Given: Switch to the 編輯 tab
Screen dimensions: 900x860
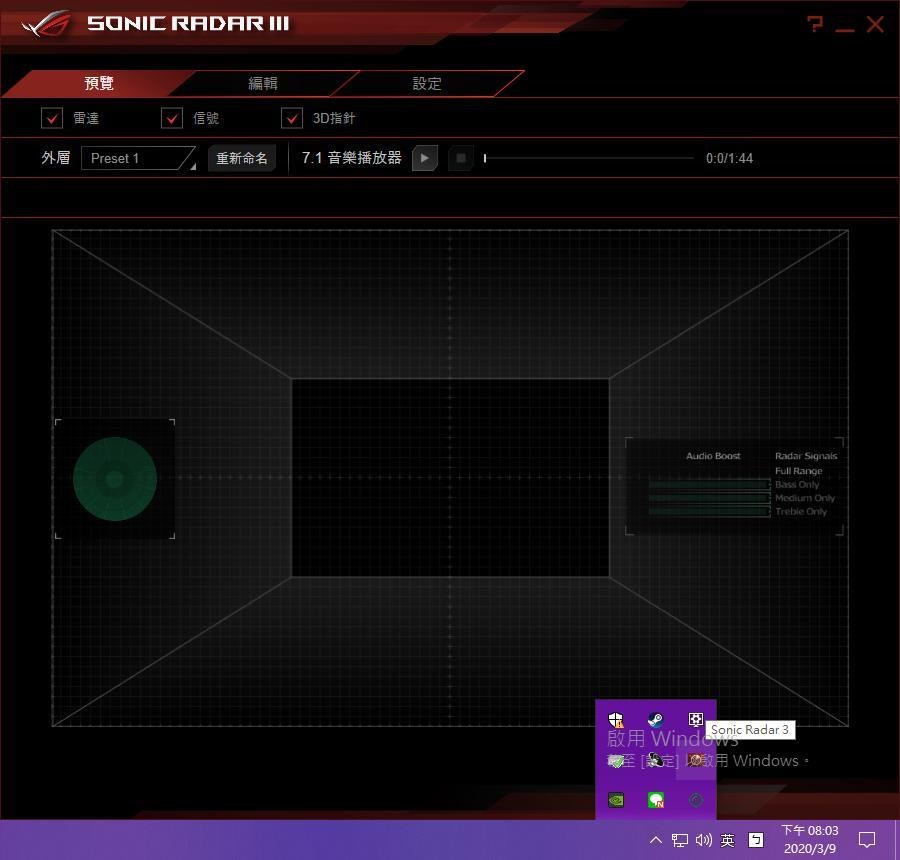Looking at the screenshot, I should click(263, 84).
